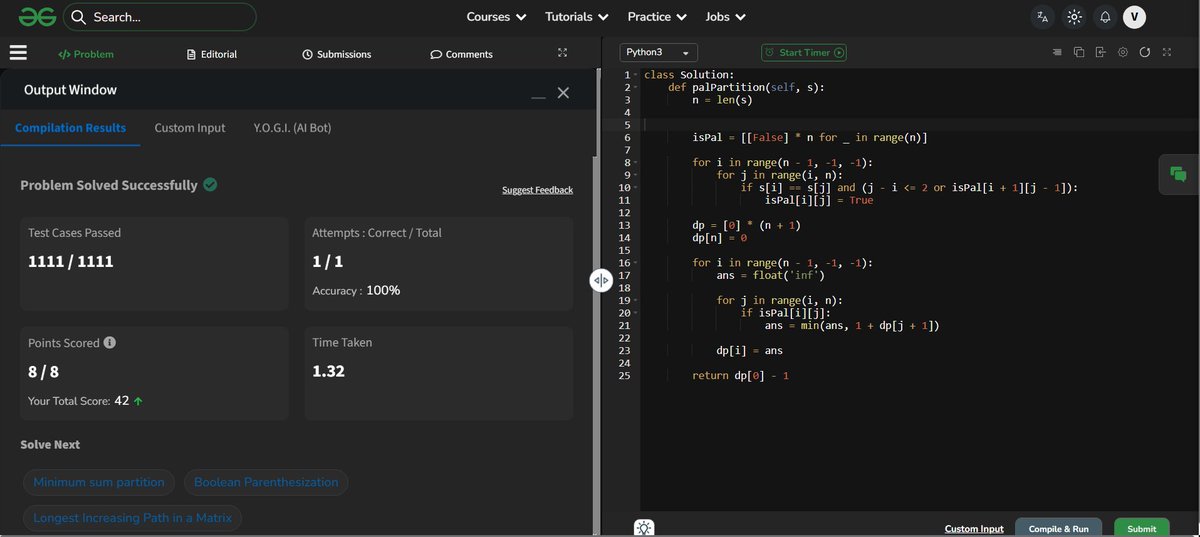This screenshot has width=1200, height=537.
Task: Open the user profile avatar V
Action: coord(1135,17)
